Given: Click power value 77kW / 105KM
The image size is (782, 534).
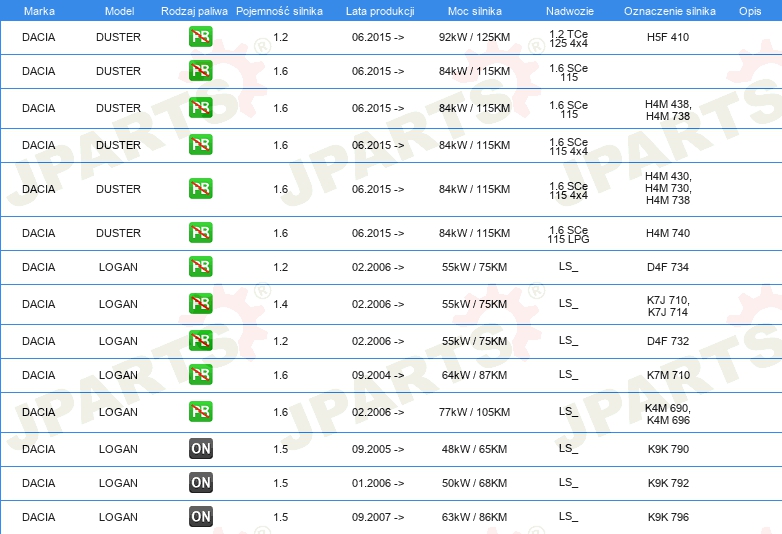Looking at the screenshot, I should 474,412.
